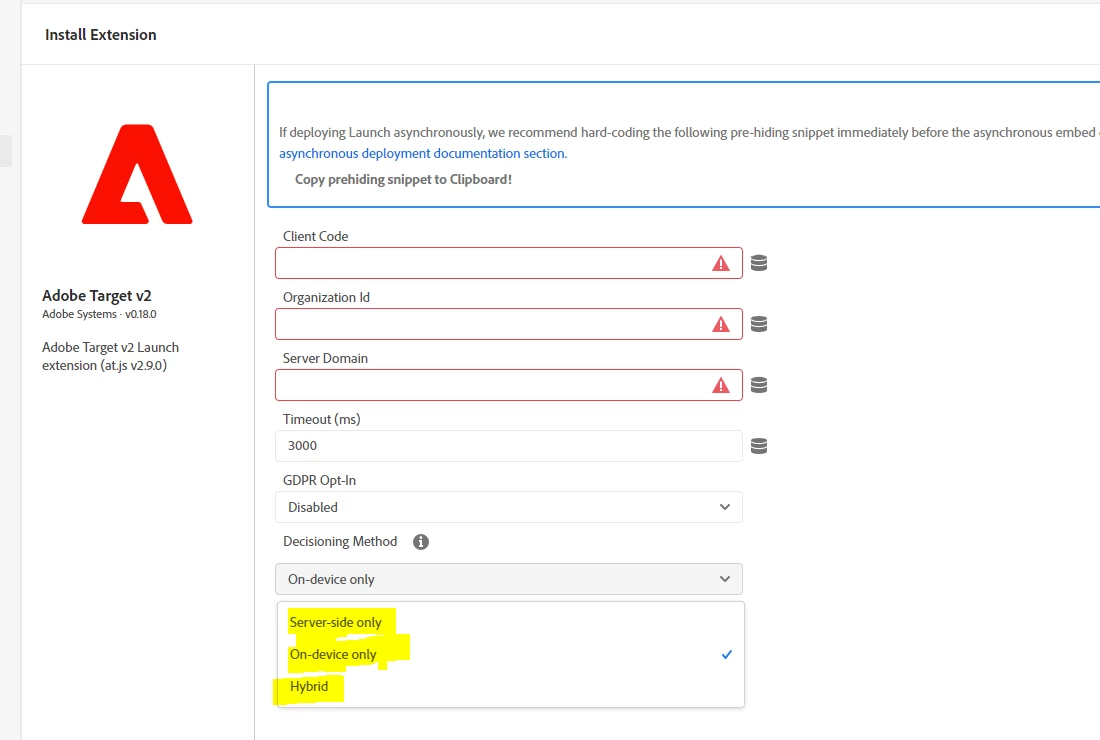This screenshot has width=1100, height=740.
Task: Click Adobe Systems v0.18.0 version text
Action: tap(99, 314)
